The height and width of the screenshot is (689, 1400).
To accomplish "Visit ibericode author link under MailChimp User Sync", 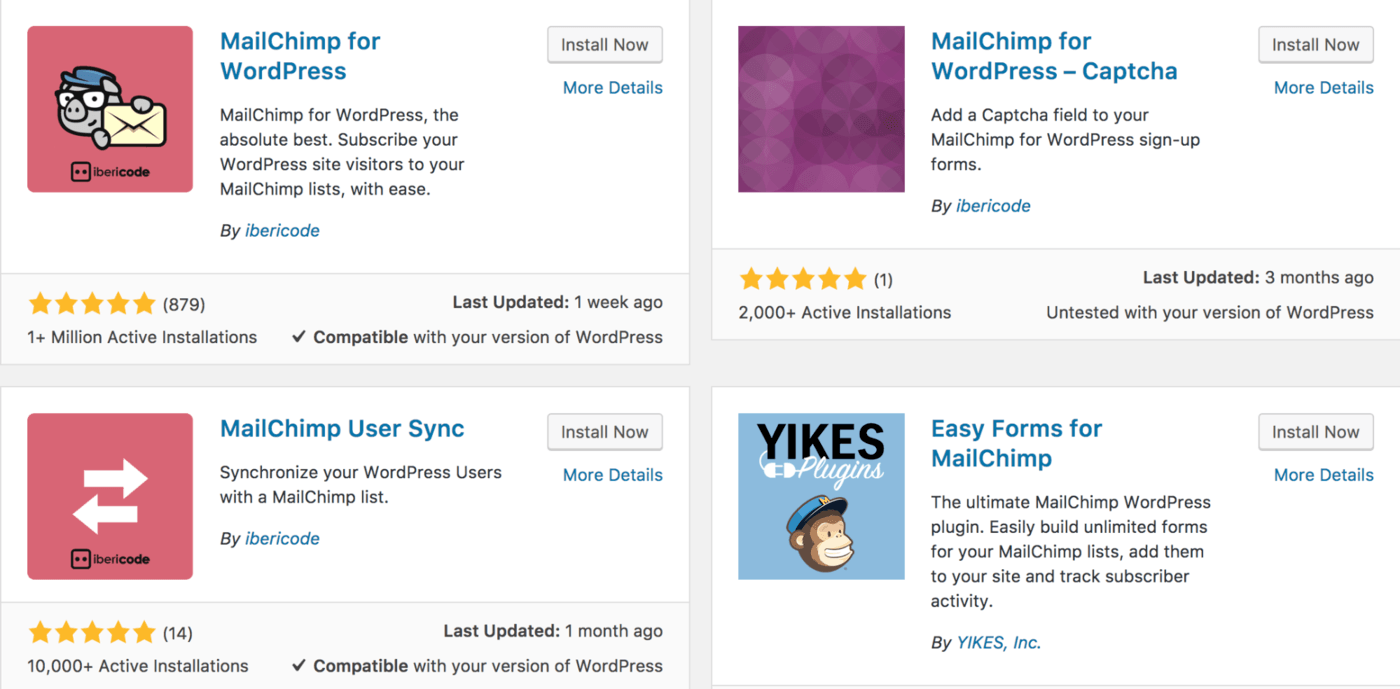I will pyautogui.click(x=282, y=539).
